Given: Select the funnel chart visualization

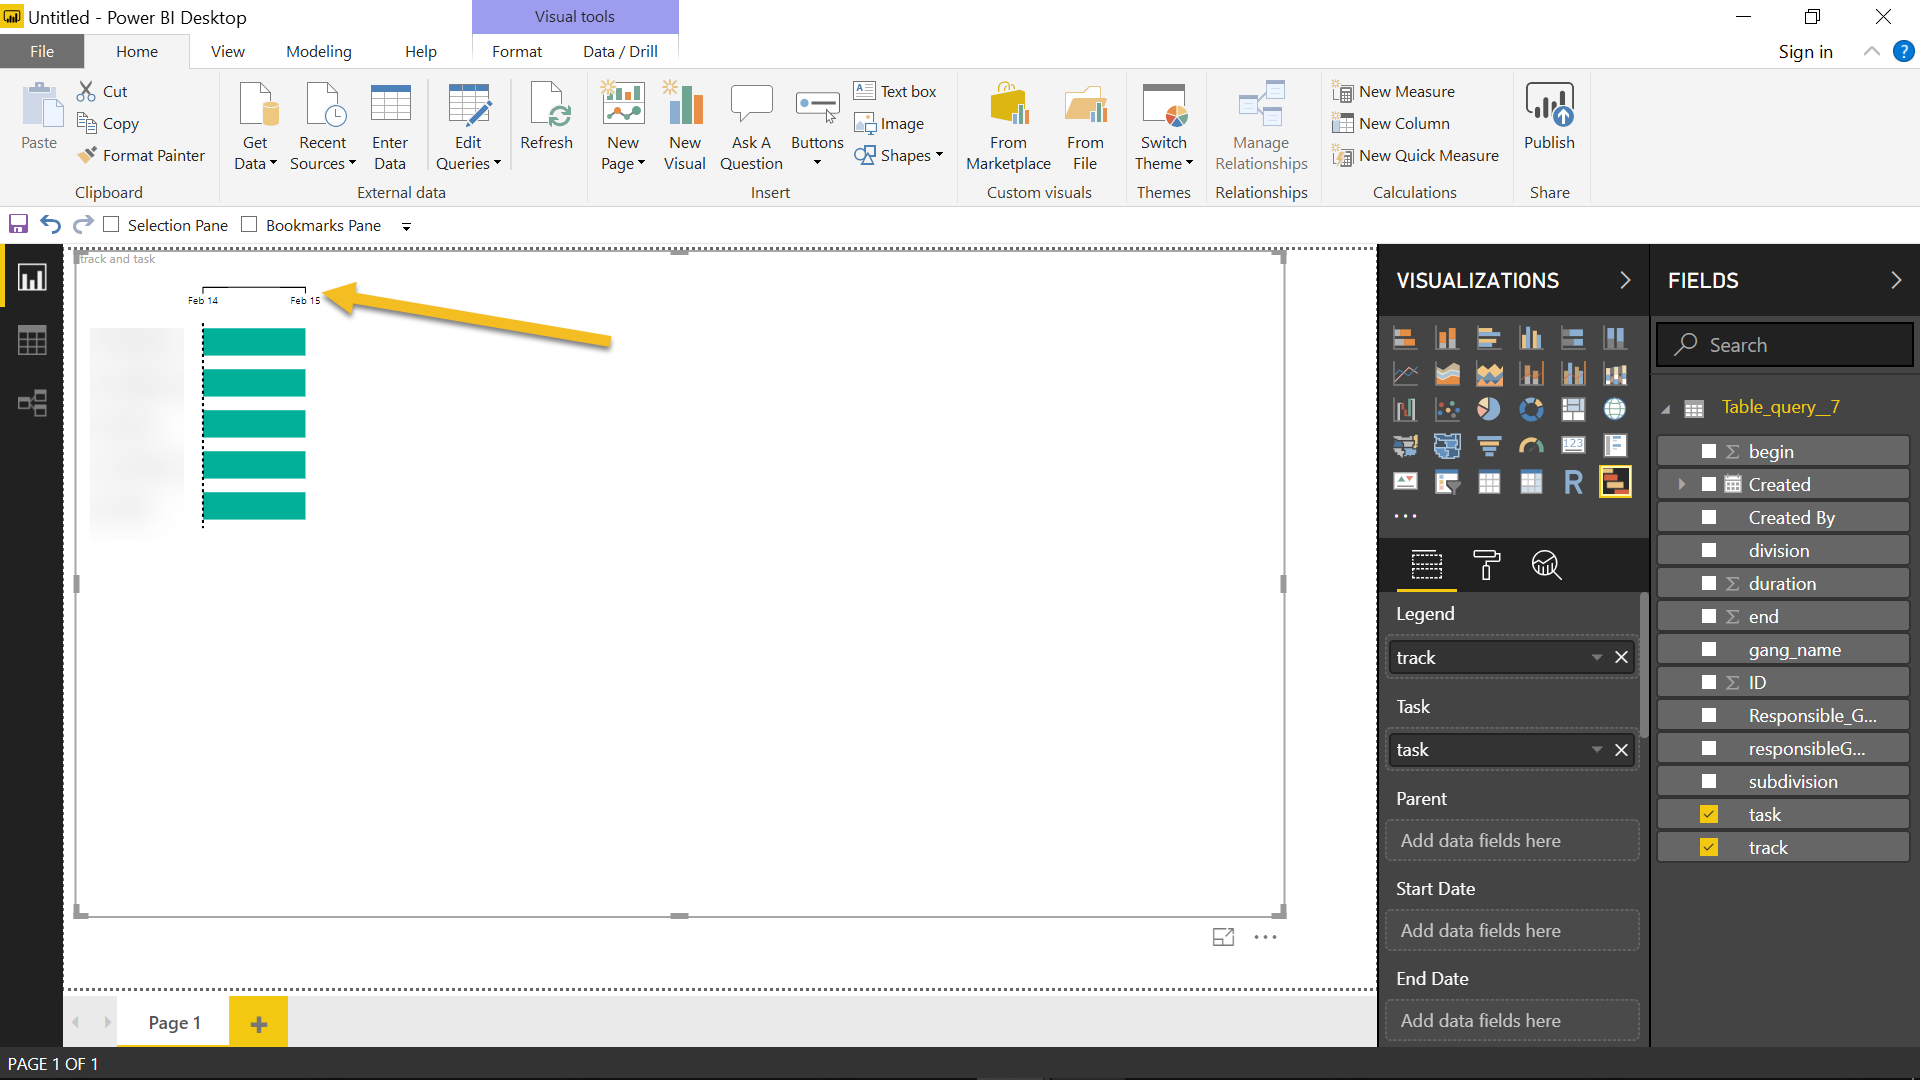Looking at the screenshot, I should 1488,446.
